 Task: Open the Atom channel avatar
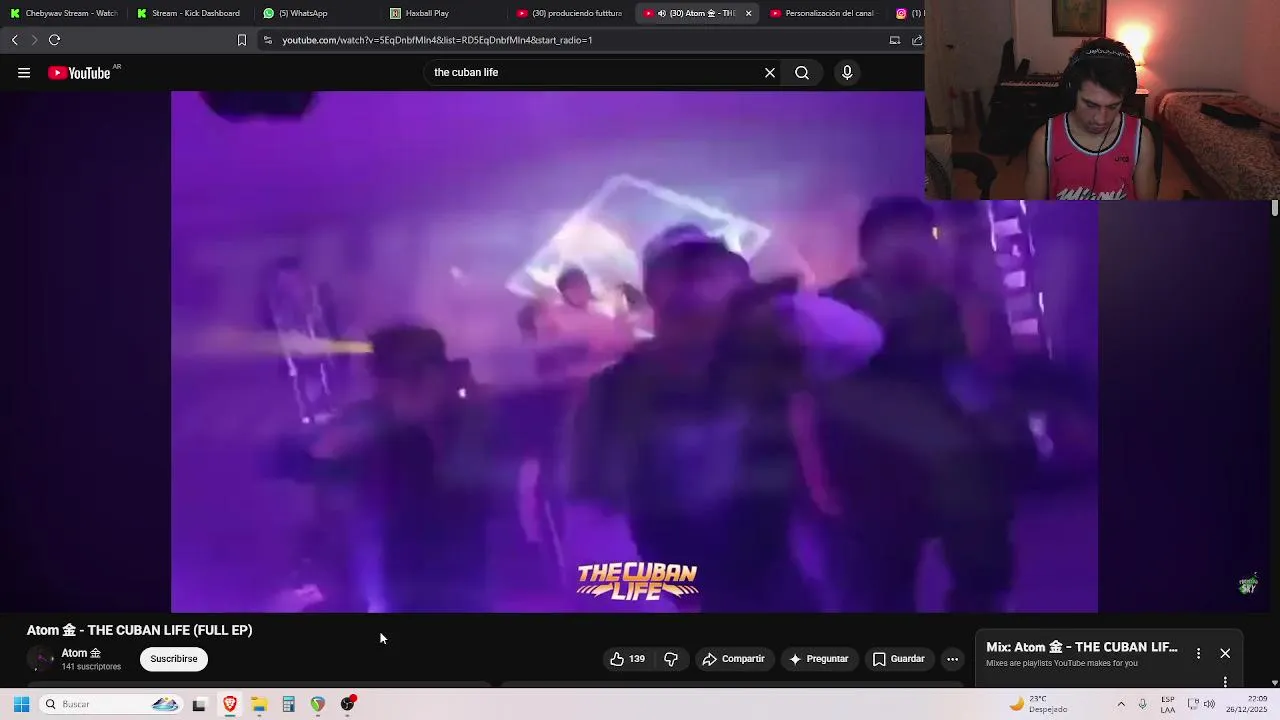click(x=40, y=659)
